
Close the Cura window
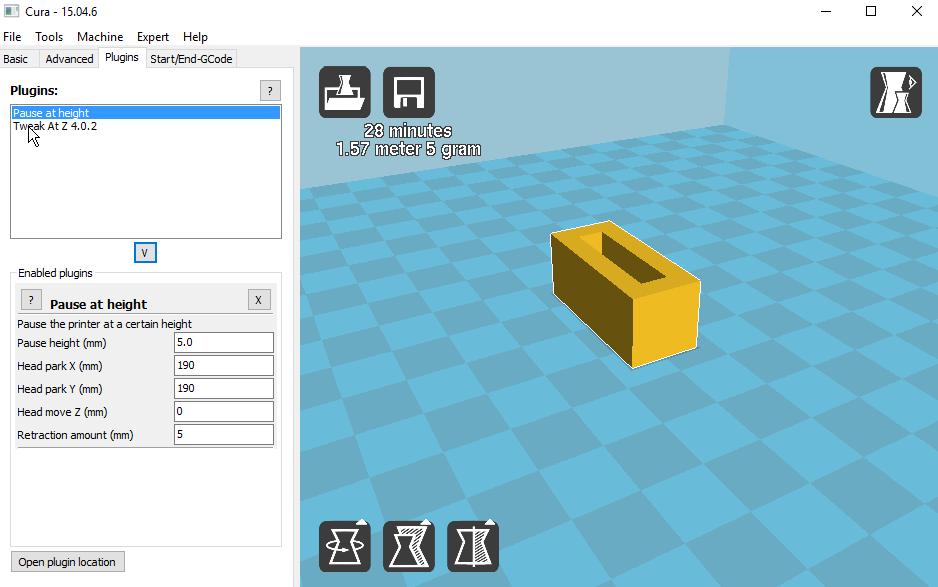click(x=916, y=11)
